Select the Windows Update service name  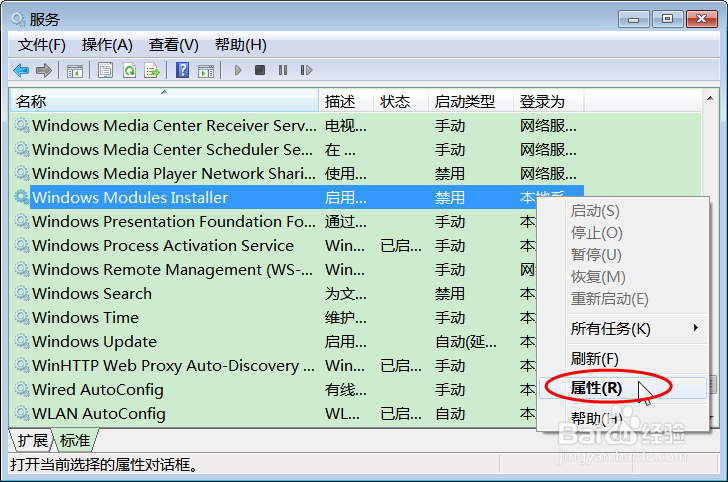pos(94,342)
